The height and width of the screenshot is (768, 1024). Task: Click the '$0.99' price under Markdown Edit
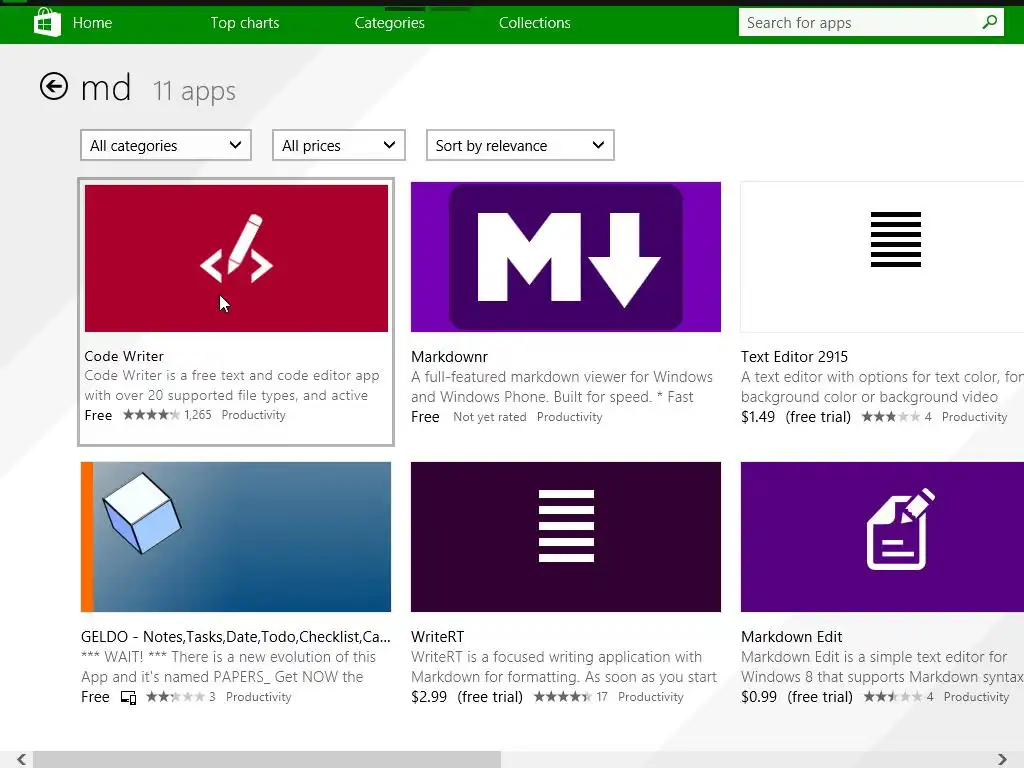(759, 697)
